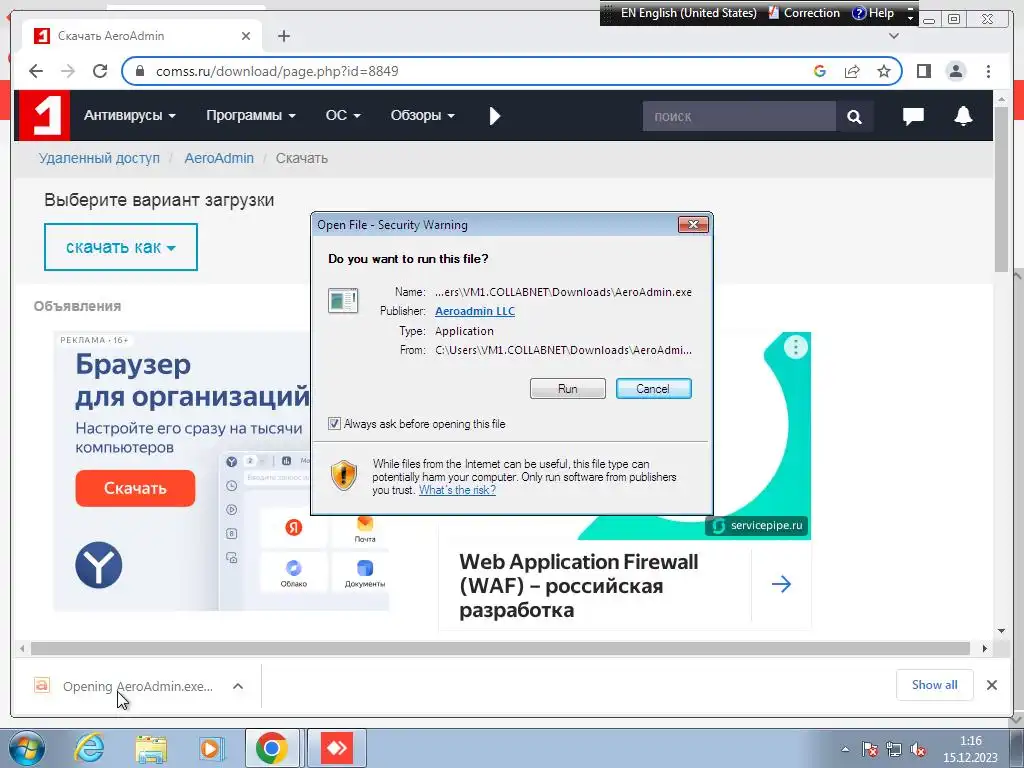Open the What's the risk? link
Screen dimensions: 1024x768
[457, 490]
